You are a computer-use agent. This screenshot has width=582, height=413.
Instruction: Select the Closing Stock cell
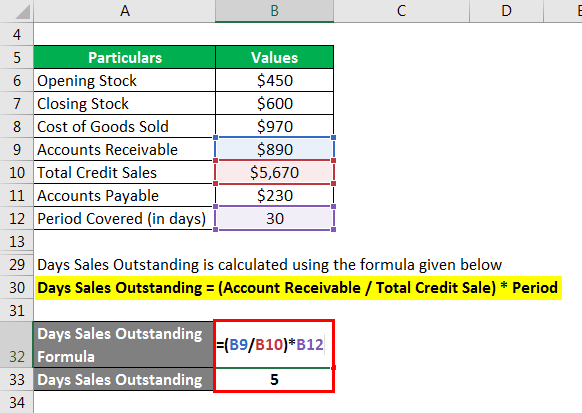(x=125, y=104)
